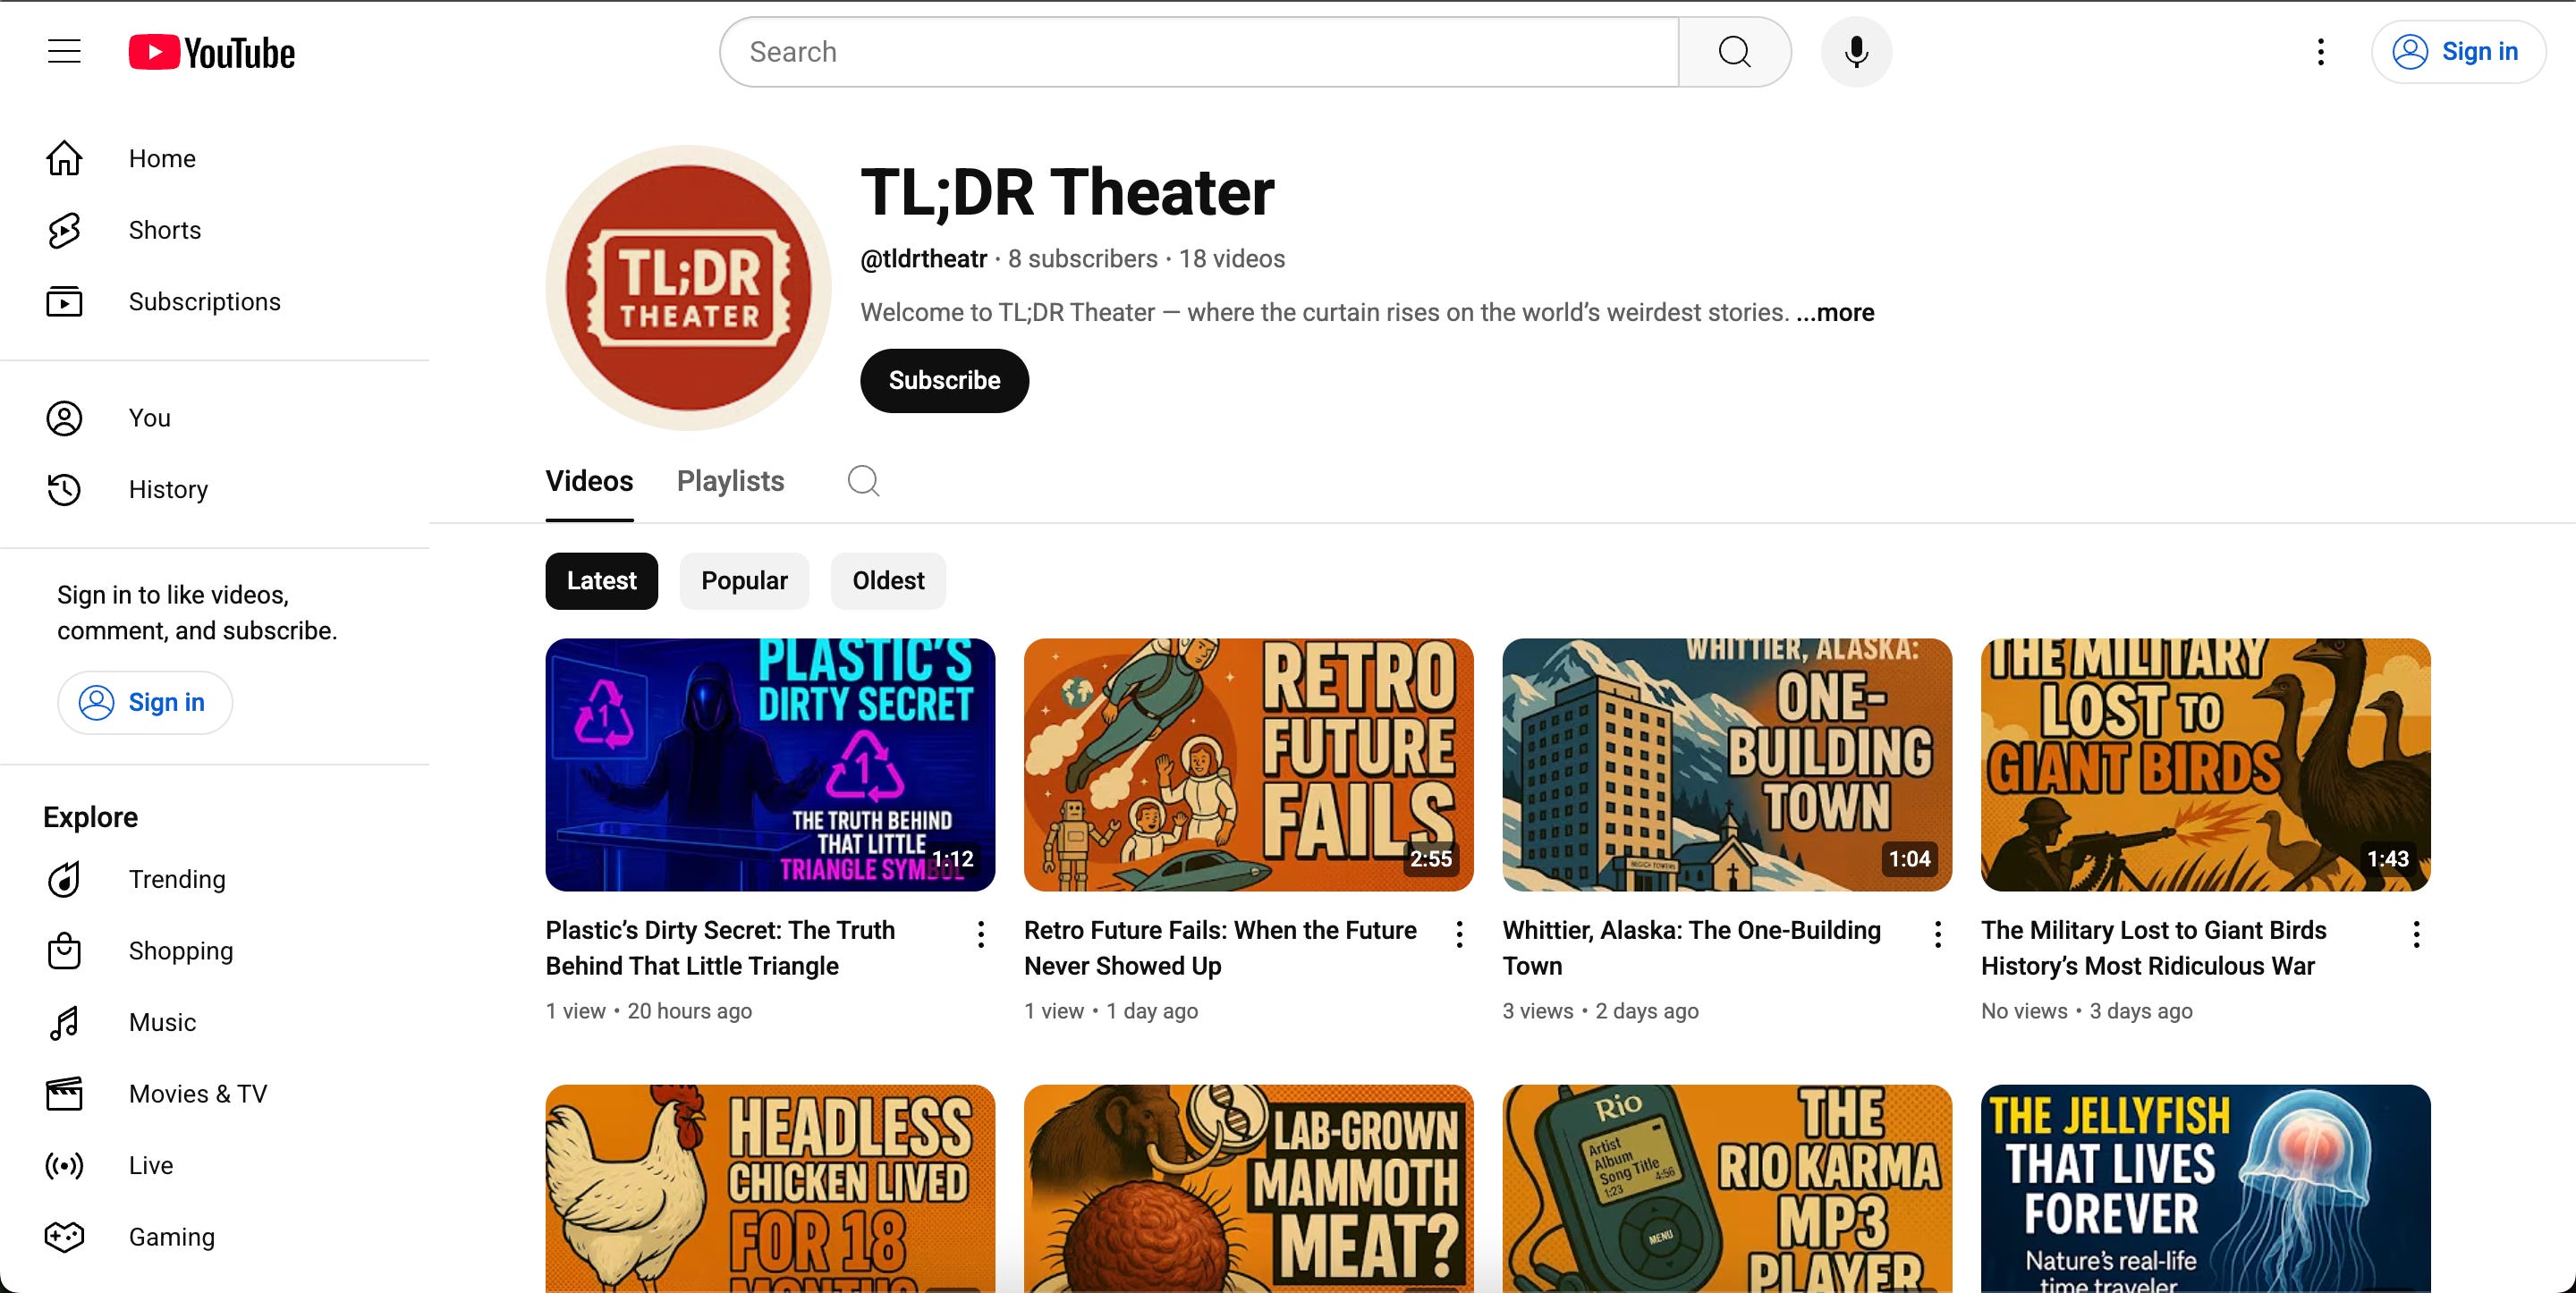
Task: Click the @tldrtheatr channel handle
Action: (924, 259)
